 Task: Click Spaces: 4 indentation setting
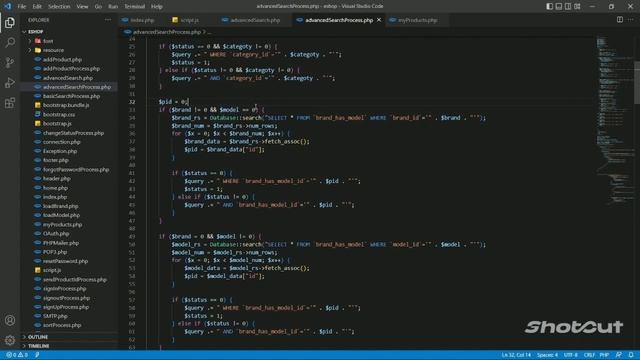click(x=547, y=355)
